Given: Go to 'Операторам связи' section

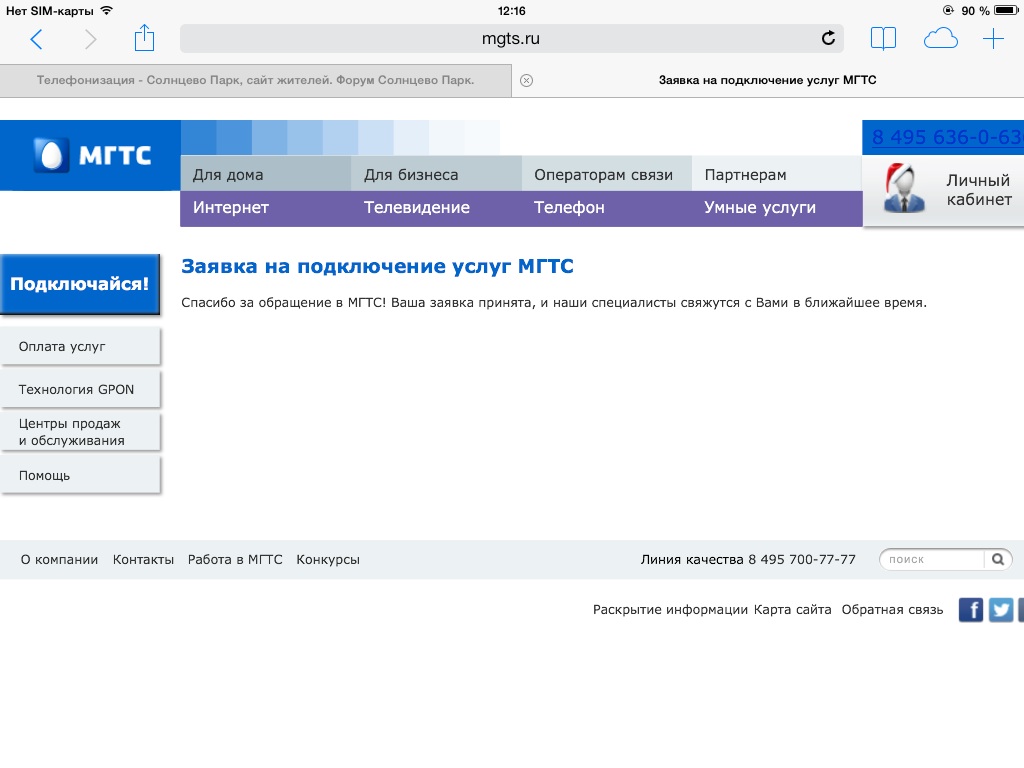Looking at the screenshot, I should pos(607,174).
